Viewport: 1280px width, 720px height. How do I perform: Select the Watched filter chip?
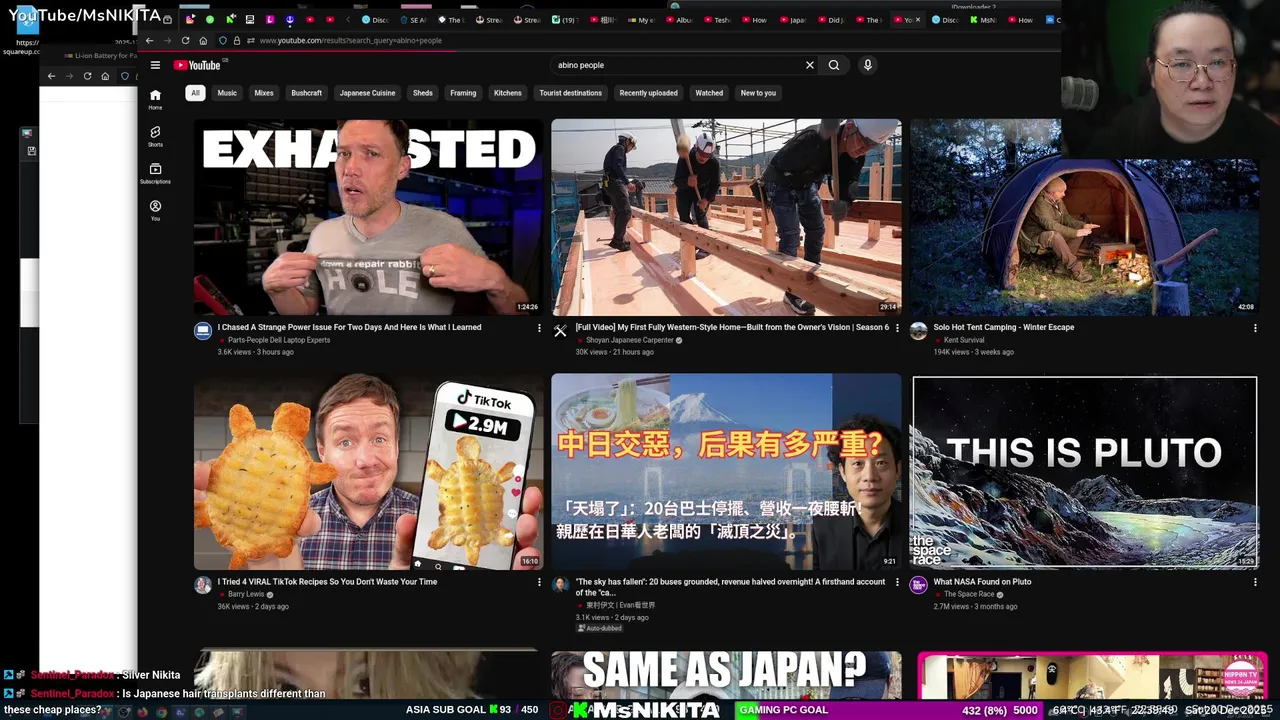coord(709,93)
